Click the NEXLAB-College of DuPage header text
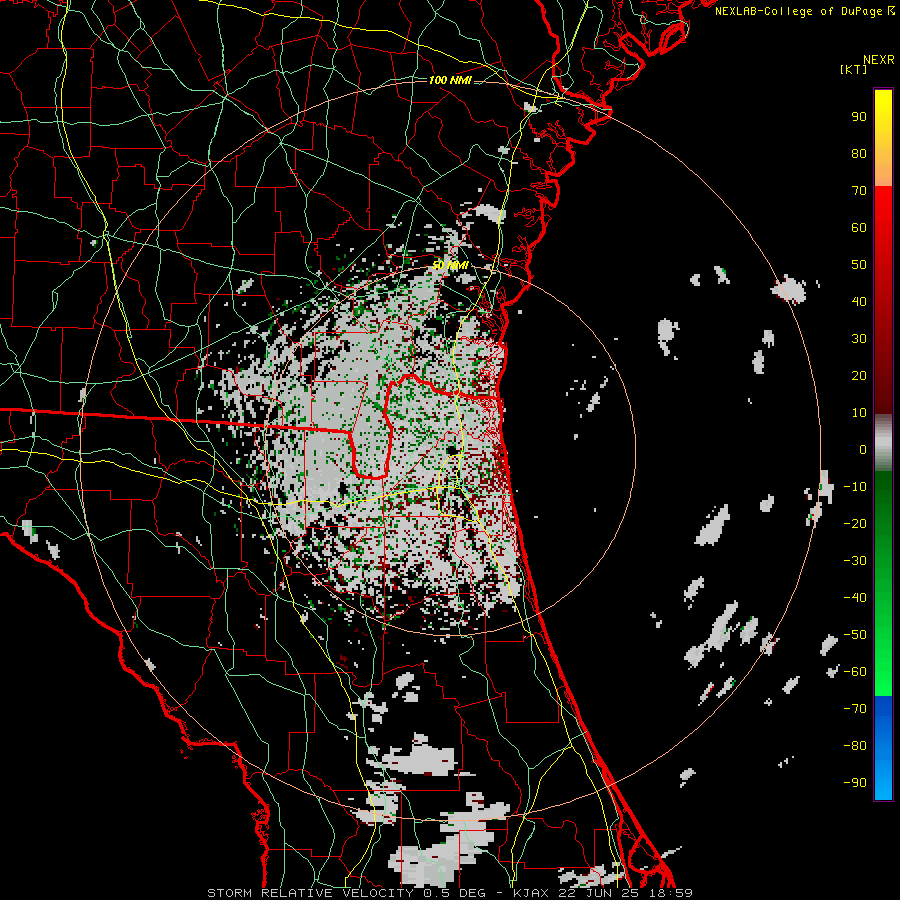The height and width of the screenshot is (900, 900). coord(805,11)
